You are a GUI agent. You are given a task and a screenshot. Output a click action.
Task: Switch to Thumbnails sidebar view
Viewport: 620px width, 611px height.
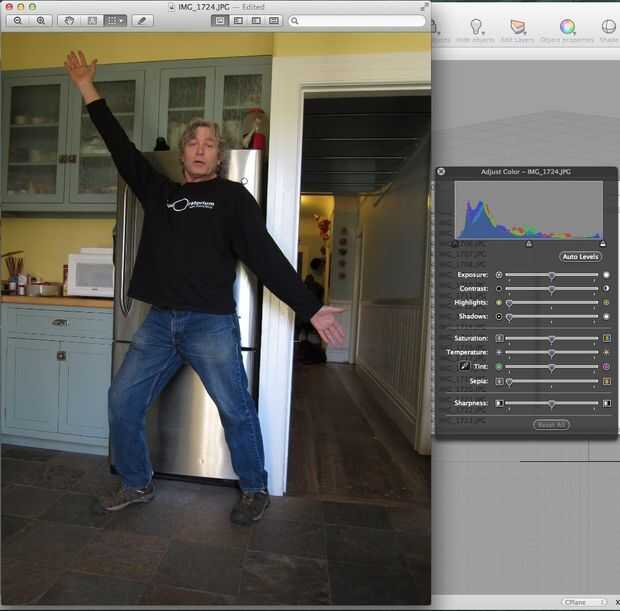238,21
